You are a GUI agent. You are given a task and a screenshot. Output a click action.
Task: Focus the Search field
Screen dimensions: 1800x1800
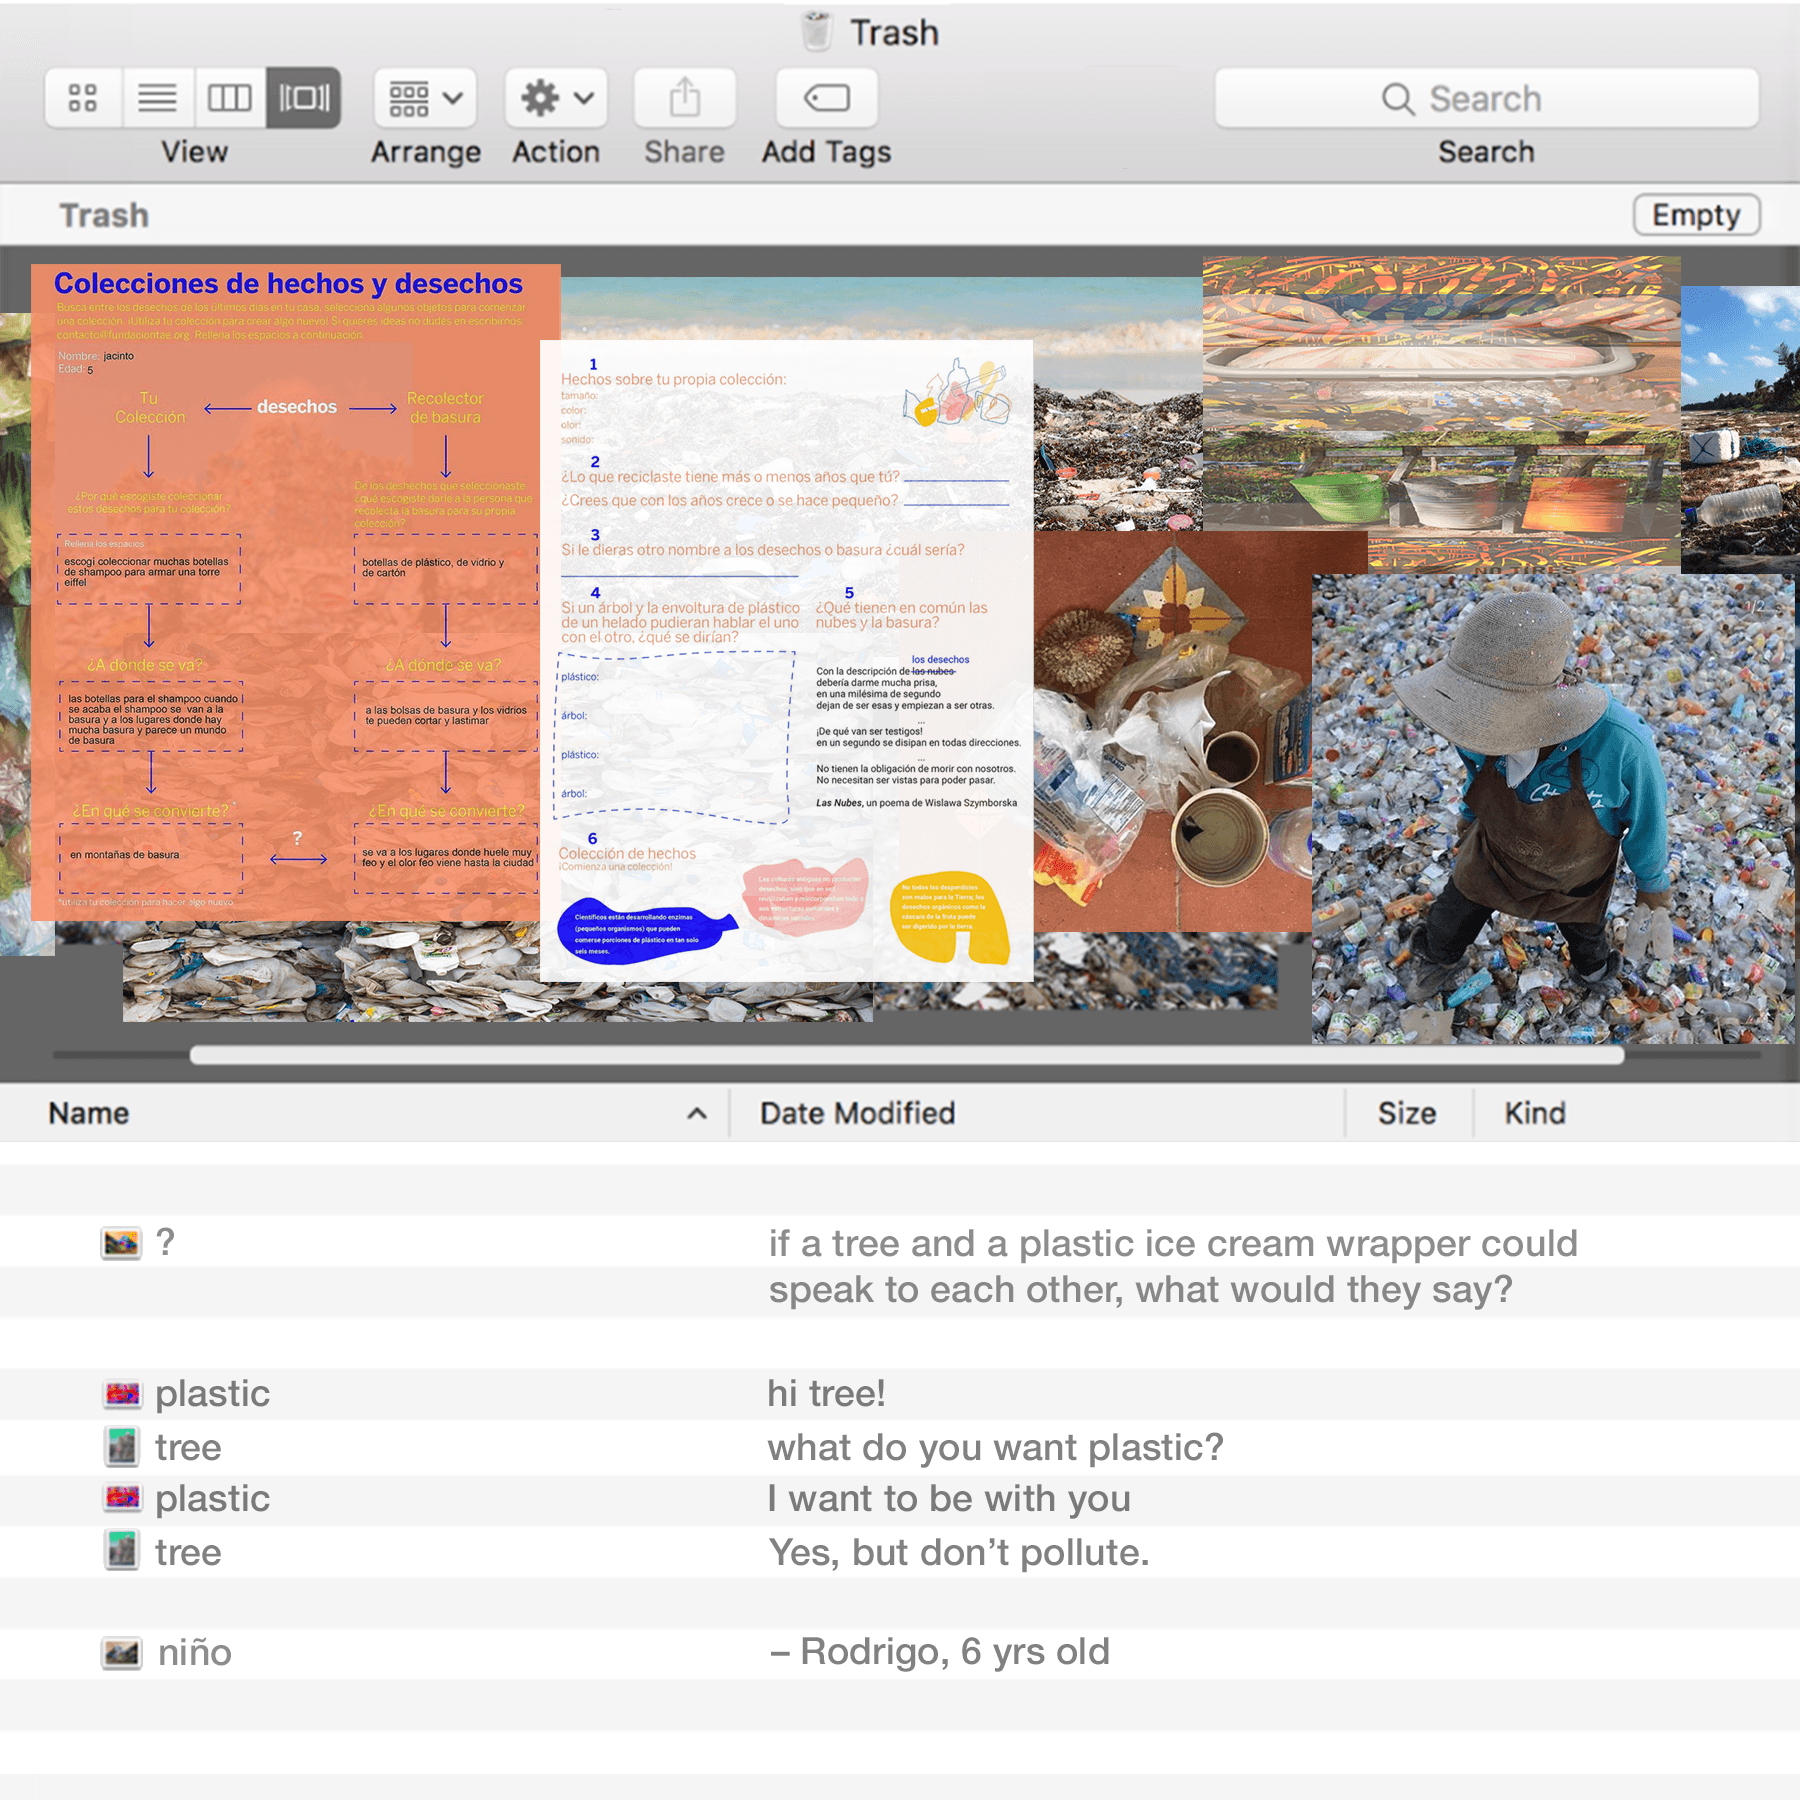pyautogui.click(x=1487, y=98)
